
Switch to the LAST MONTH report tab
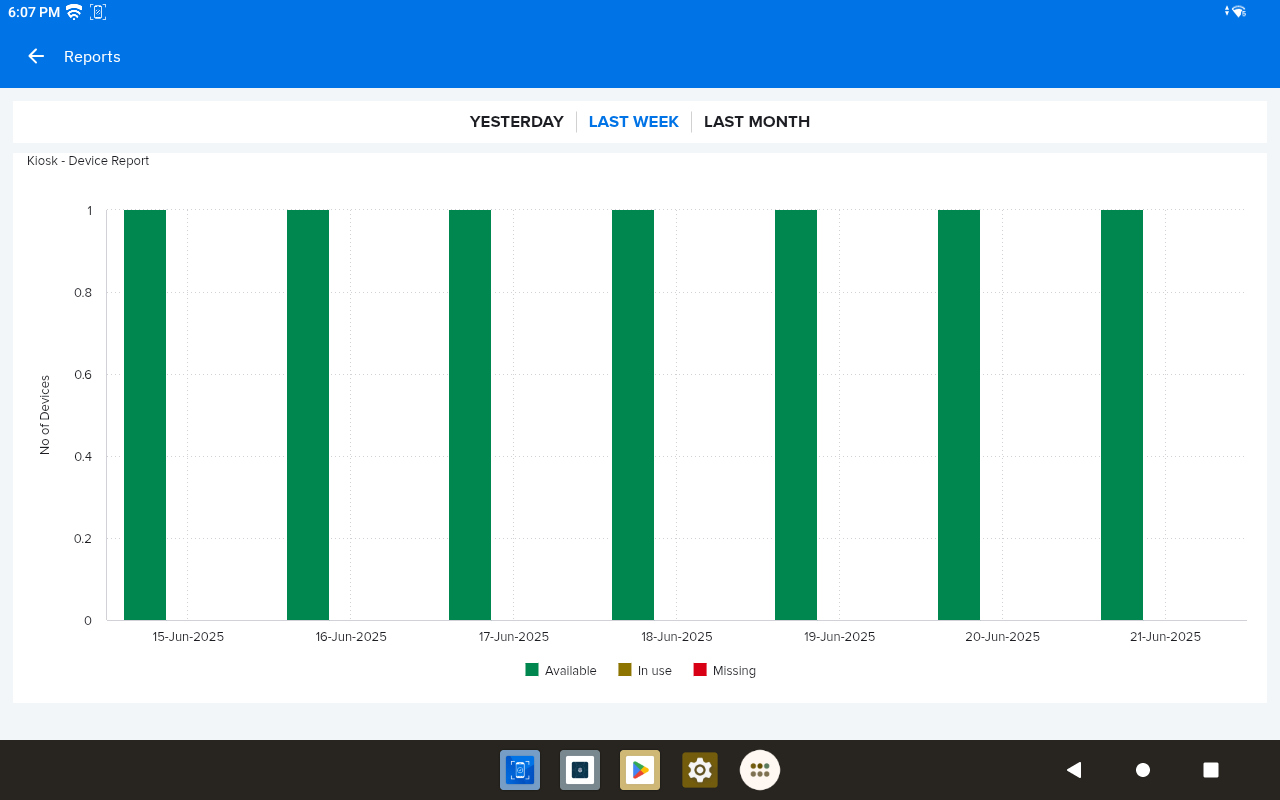click(x=757, y=122)
